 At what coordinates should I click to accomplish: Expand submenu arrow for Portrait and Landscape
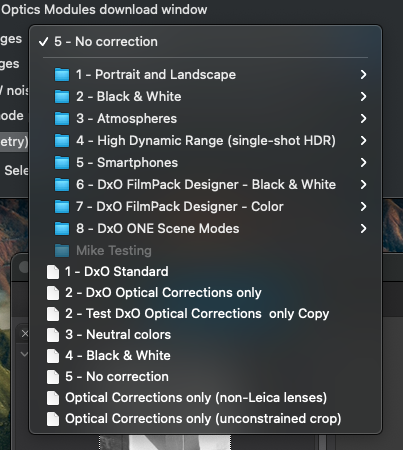(x=363, y=75)
